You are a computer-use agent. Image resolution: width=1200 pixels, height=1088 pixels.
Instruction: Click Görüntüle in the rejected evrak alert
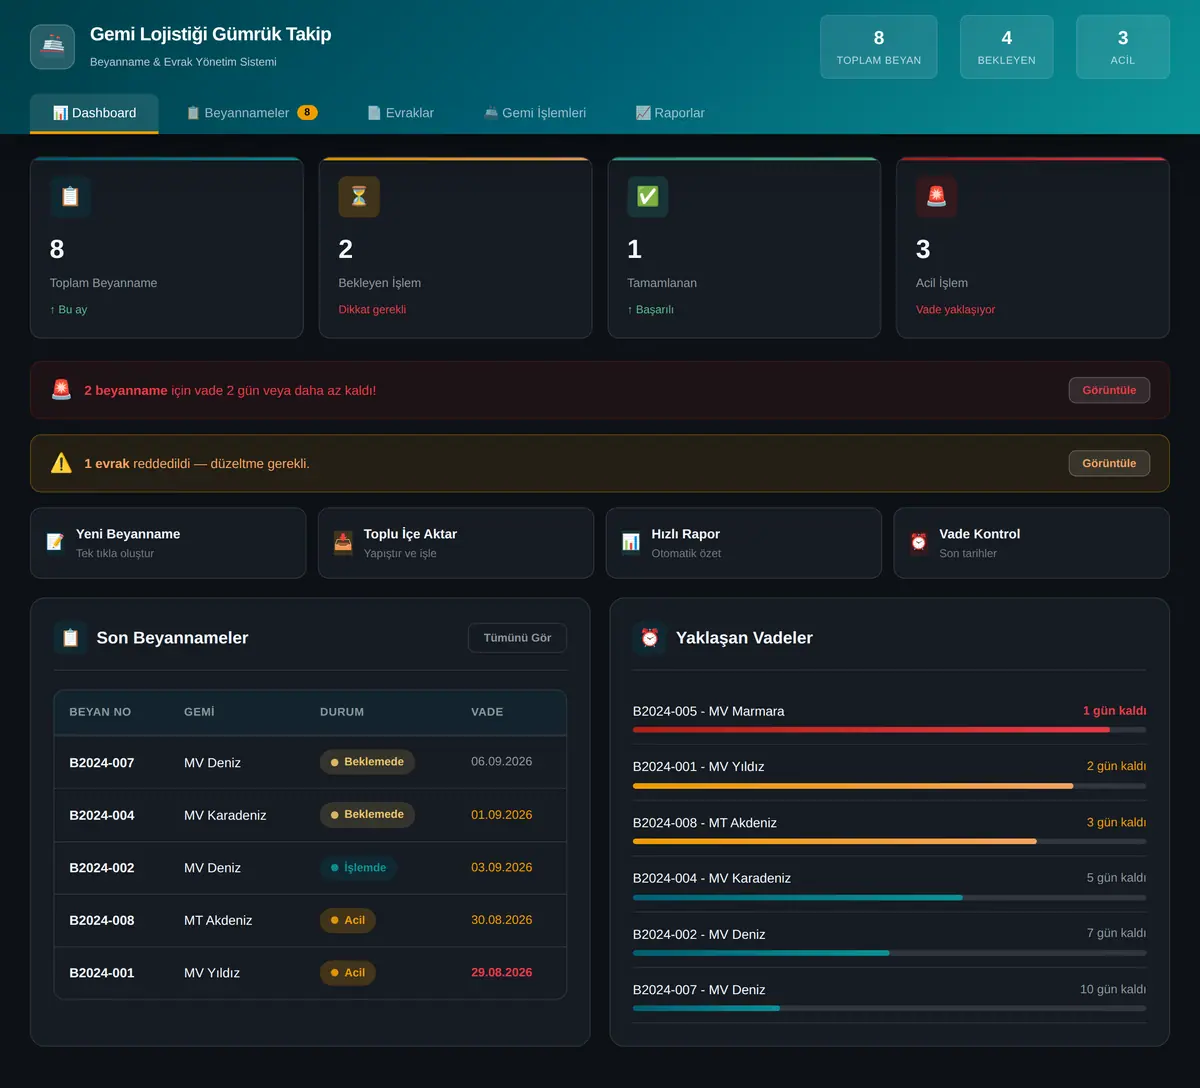click(x=1109, y=463)
